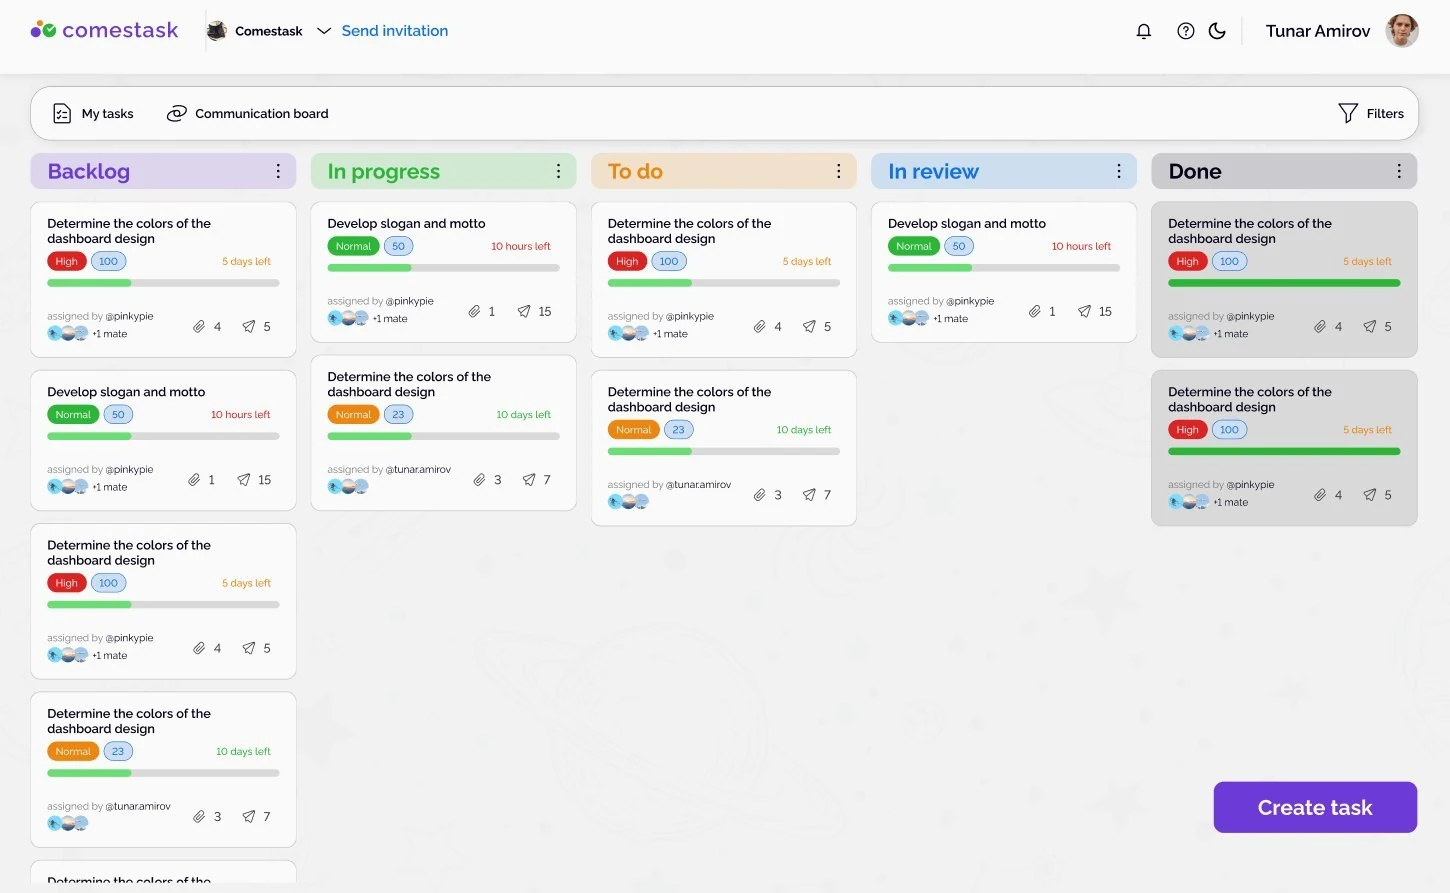Click the To do column title
Viewport: 1450px width, 893px height.
(x=635, y=171)
